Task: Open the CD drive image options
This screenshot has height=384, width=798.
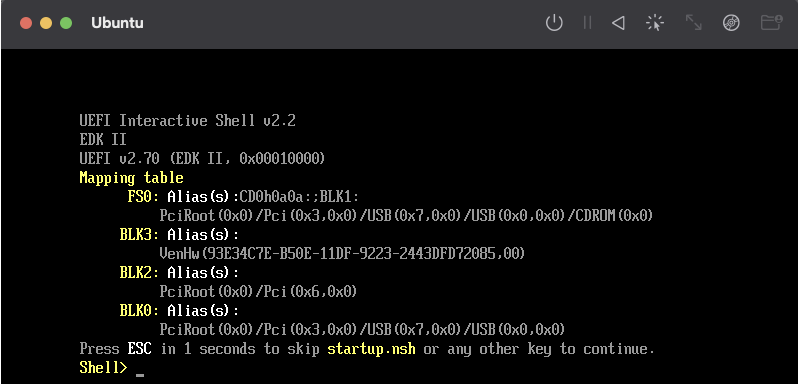Action: coord(731,23)
